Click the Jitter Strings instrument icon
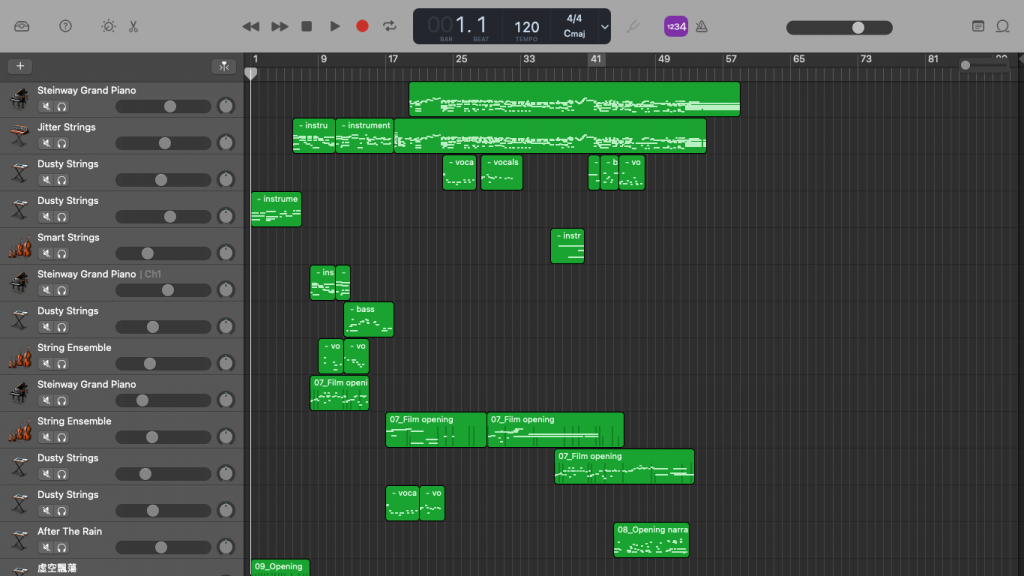The height and width of the screenshot is (576, 1024). tap(18, 136)
